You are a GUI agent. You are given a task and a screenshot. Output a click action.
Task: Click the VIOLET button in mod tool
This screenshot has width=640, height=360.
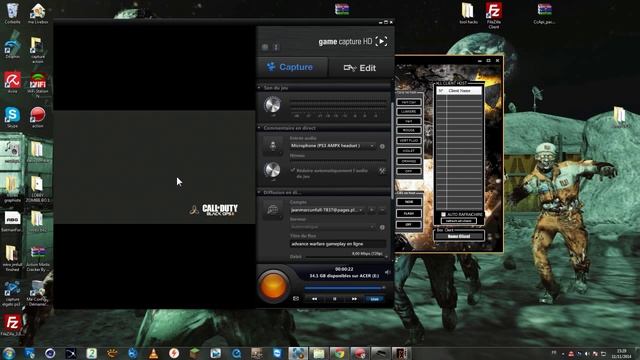pyautogui.click(x=409, y=151)
